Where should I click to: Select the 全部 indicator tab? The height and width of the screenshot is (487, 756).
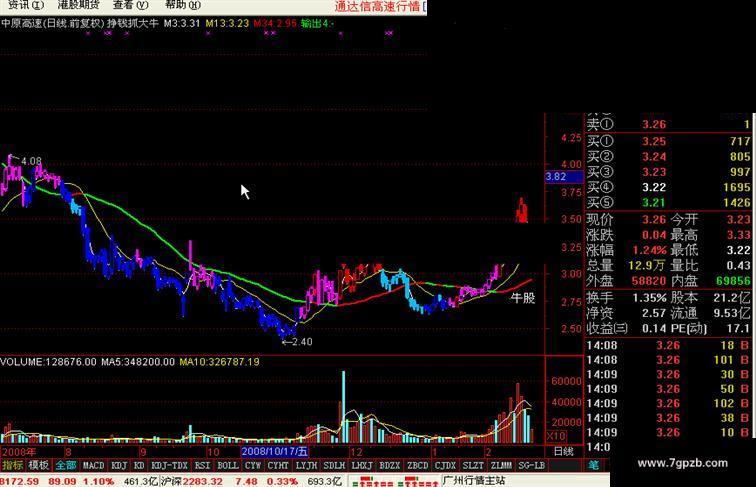tap(66, 465)
